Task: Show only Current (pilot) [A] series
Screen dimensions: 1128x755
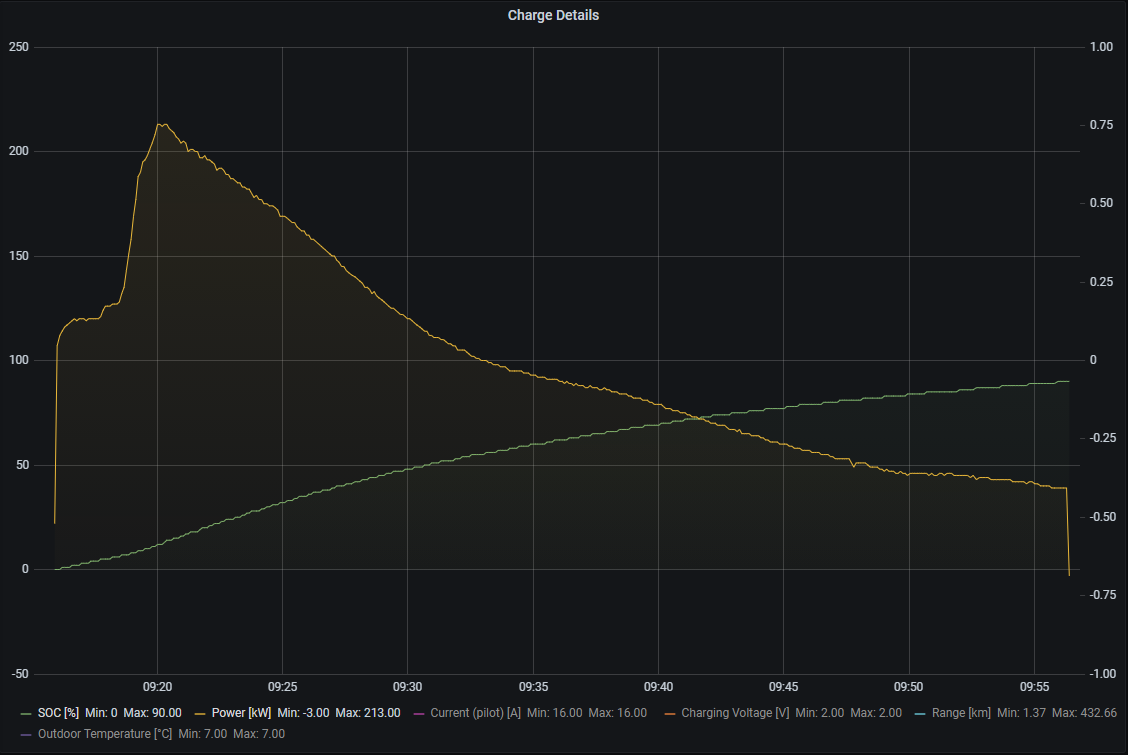Action: [x=470, y=713]
